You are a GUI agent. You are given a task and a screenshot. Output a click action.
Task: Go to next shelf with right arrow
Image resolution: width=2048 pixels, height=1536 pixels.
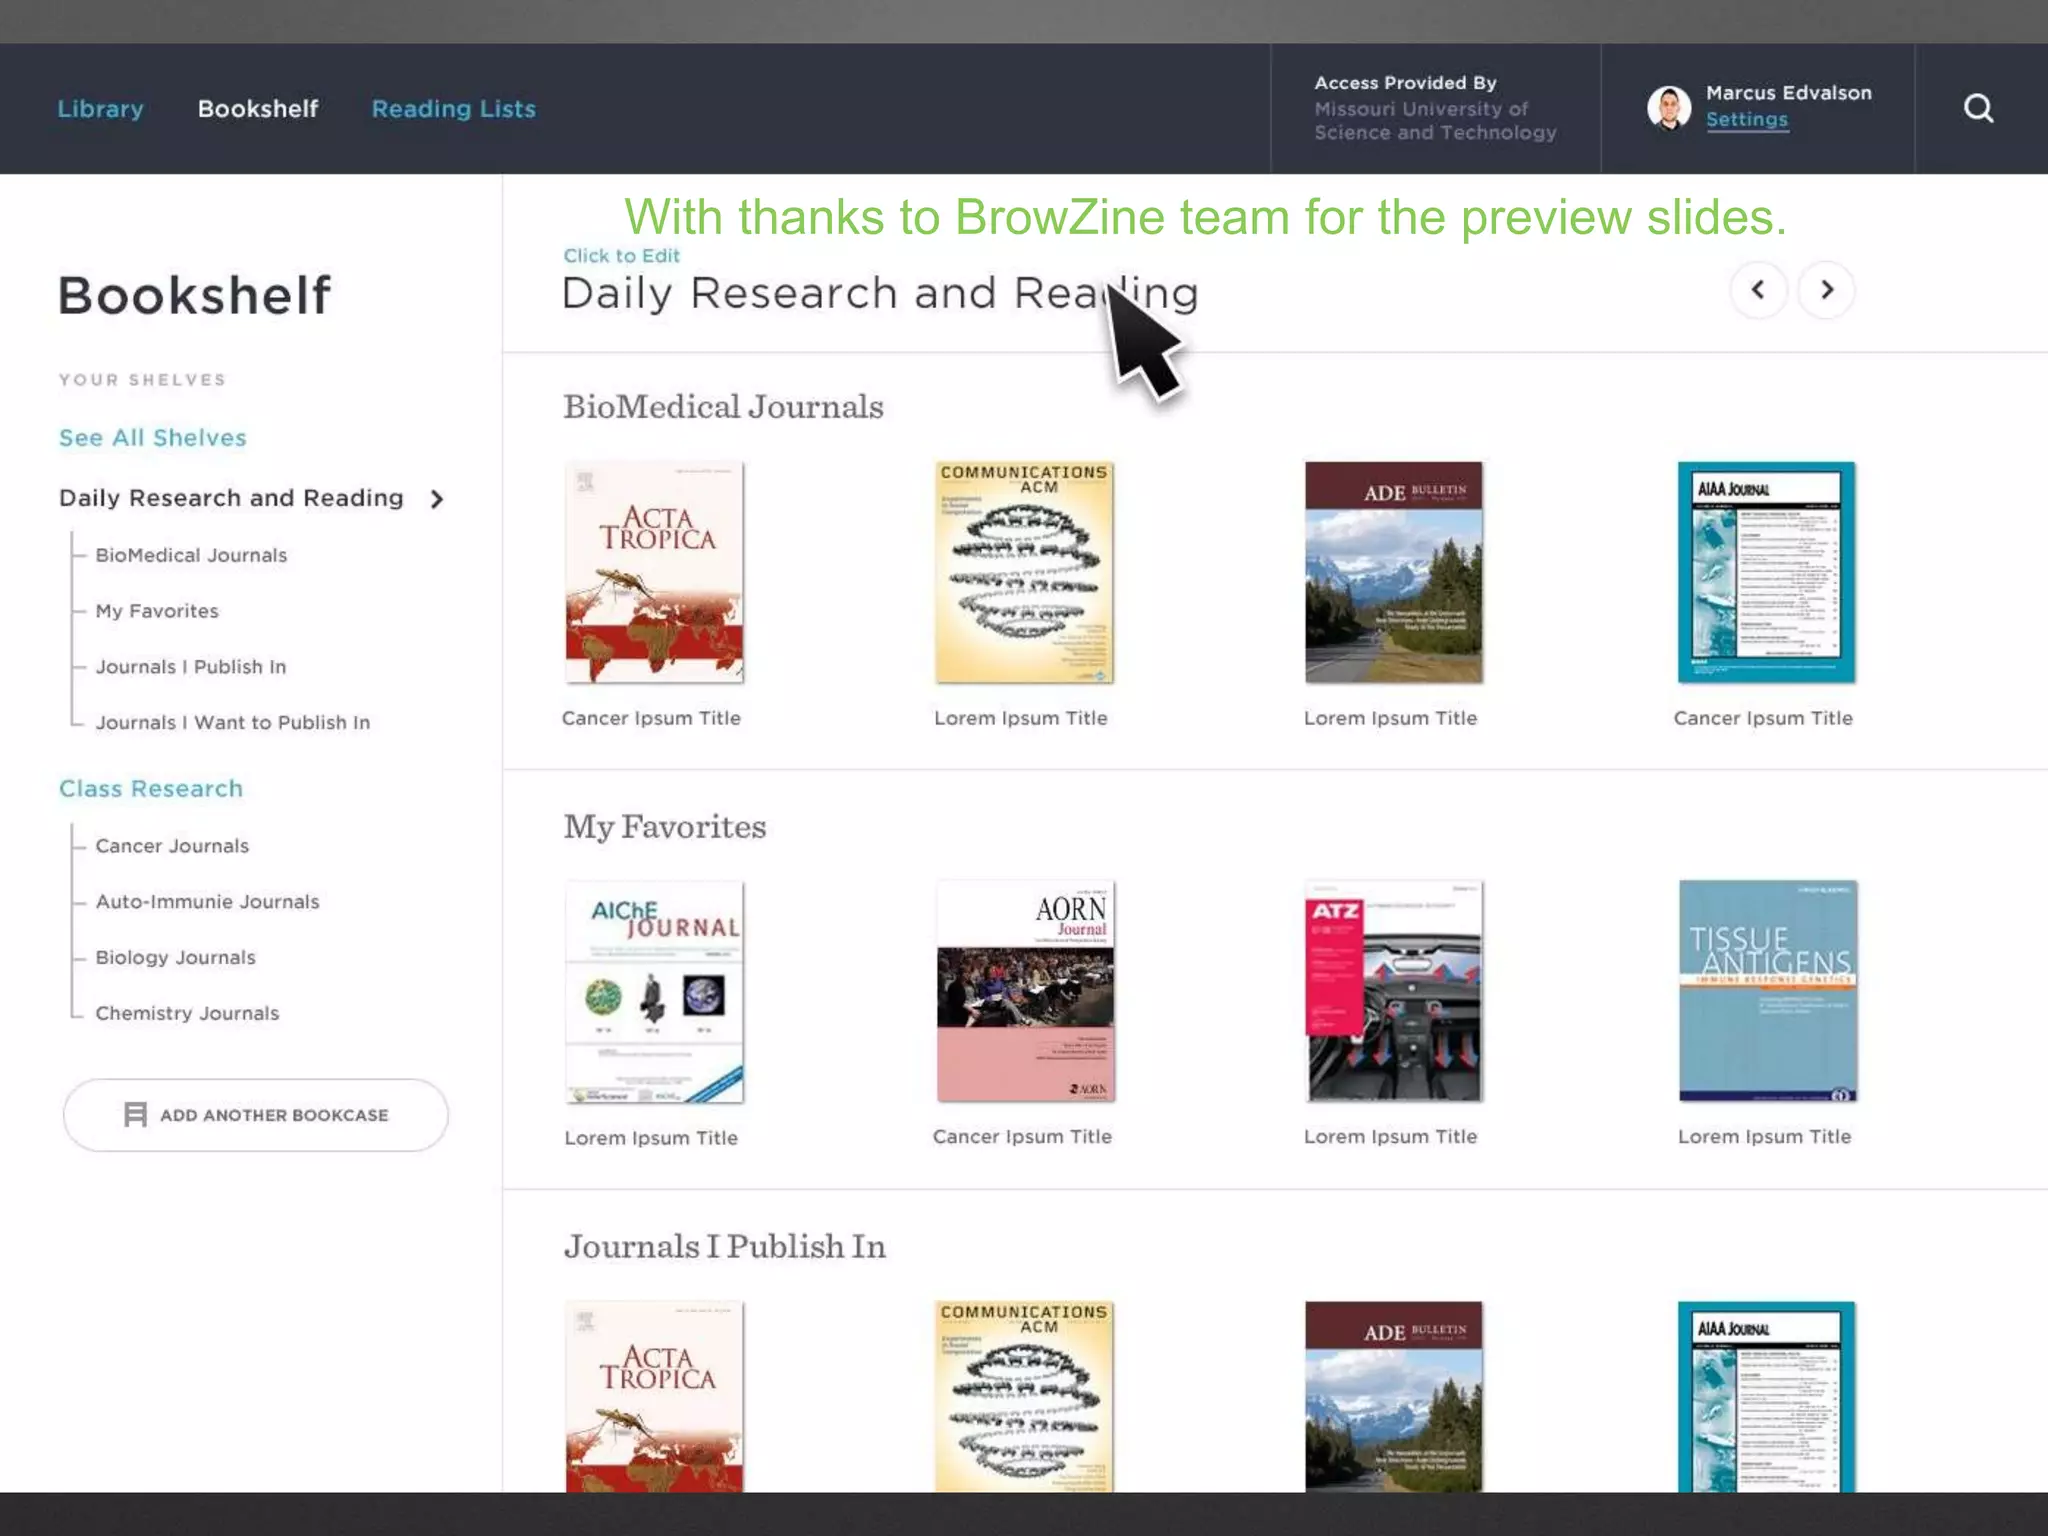[1826, 290]
